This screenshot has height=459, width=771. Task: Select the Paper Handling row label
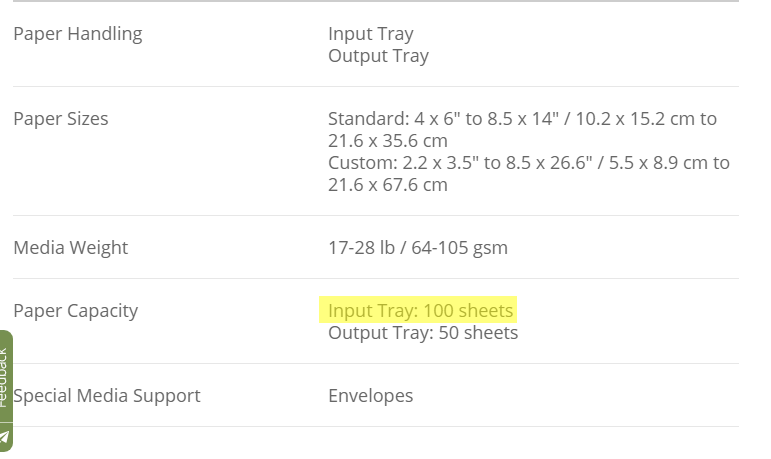[78, 34]
